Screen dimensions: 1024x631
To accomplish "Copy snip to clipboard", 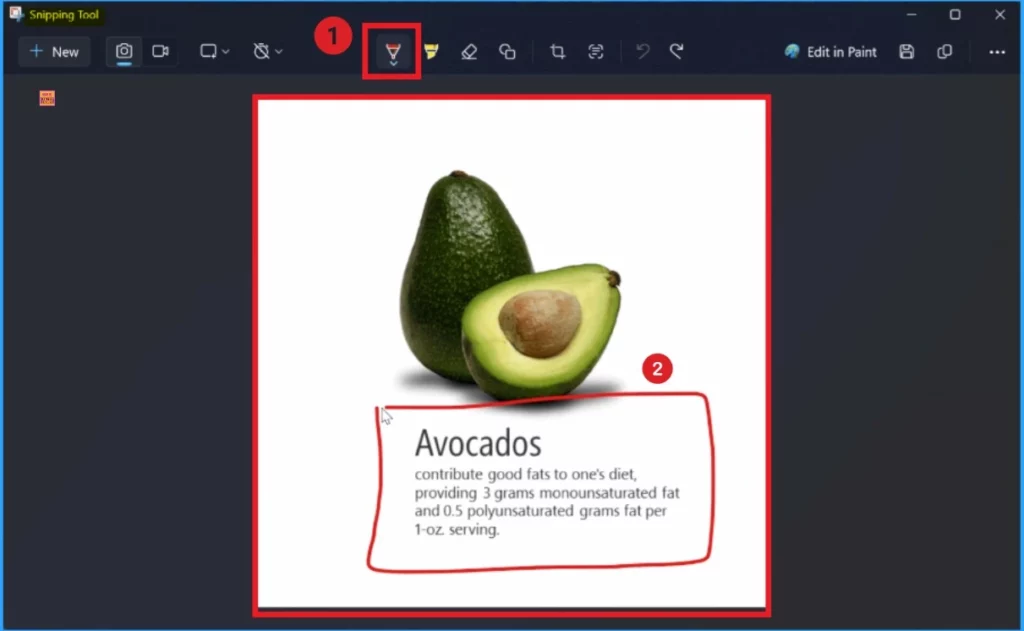I will tap(944, 52).
